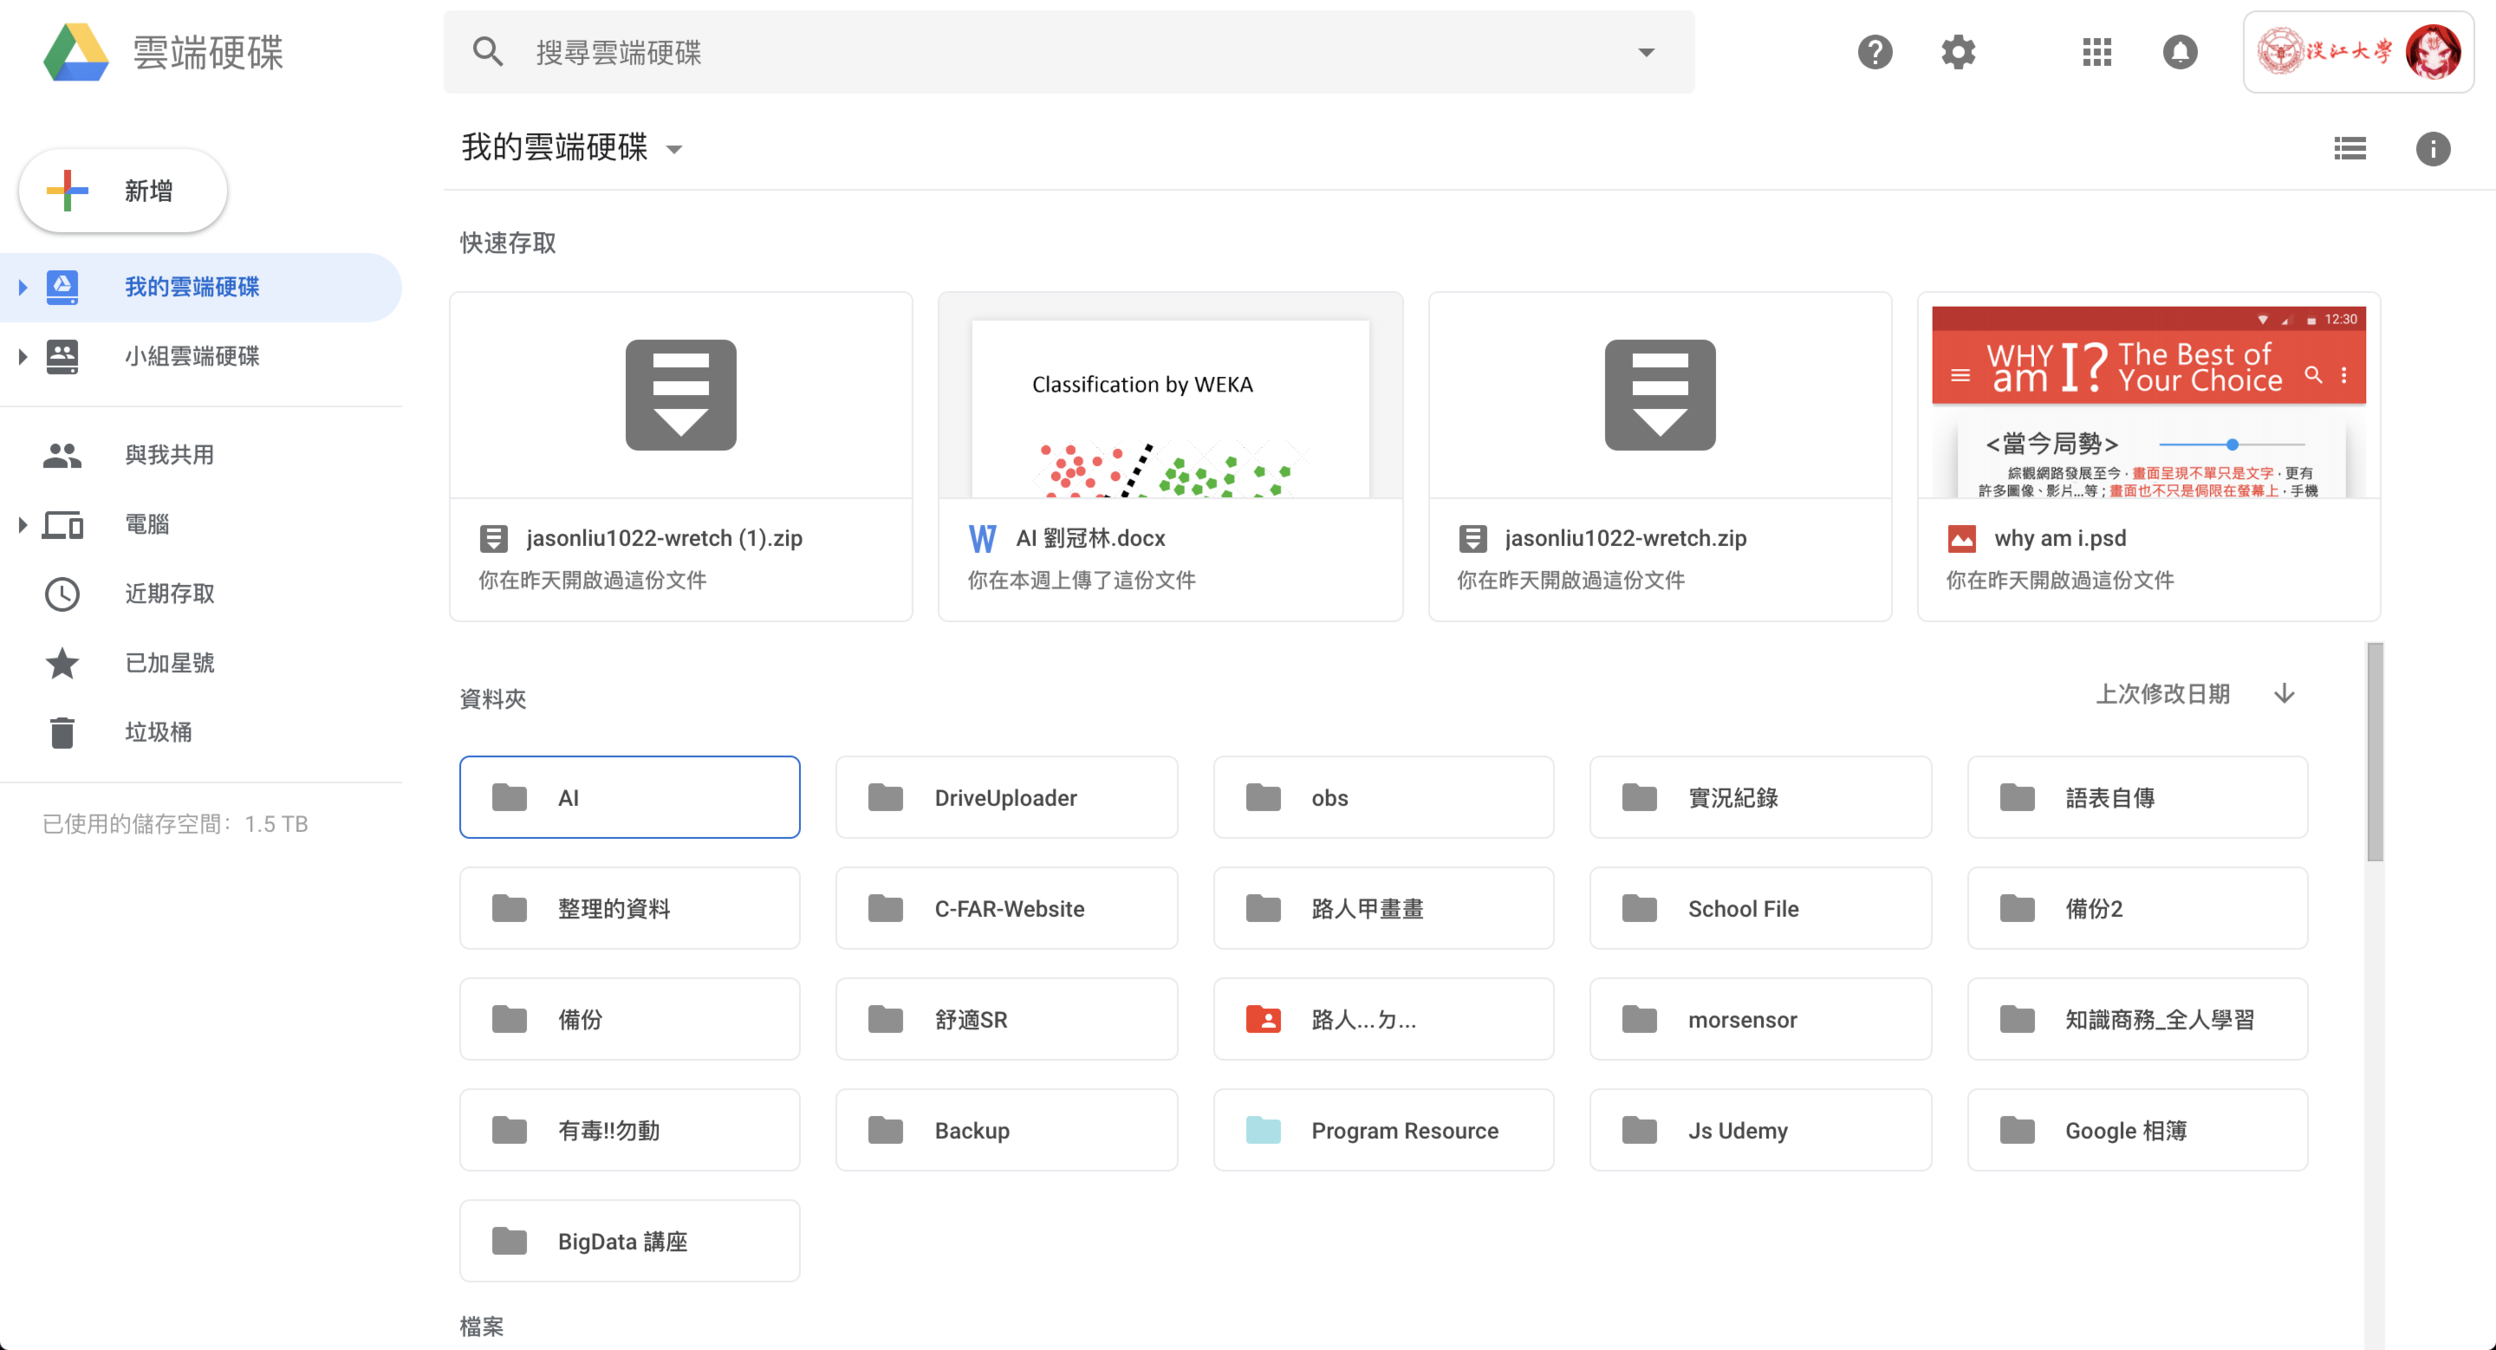The width and height of the screenshot is (2496, 1350).
Task: Open 我的雲端硬碟 title dropdown menu
Action: 674,150
